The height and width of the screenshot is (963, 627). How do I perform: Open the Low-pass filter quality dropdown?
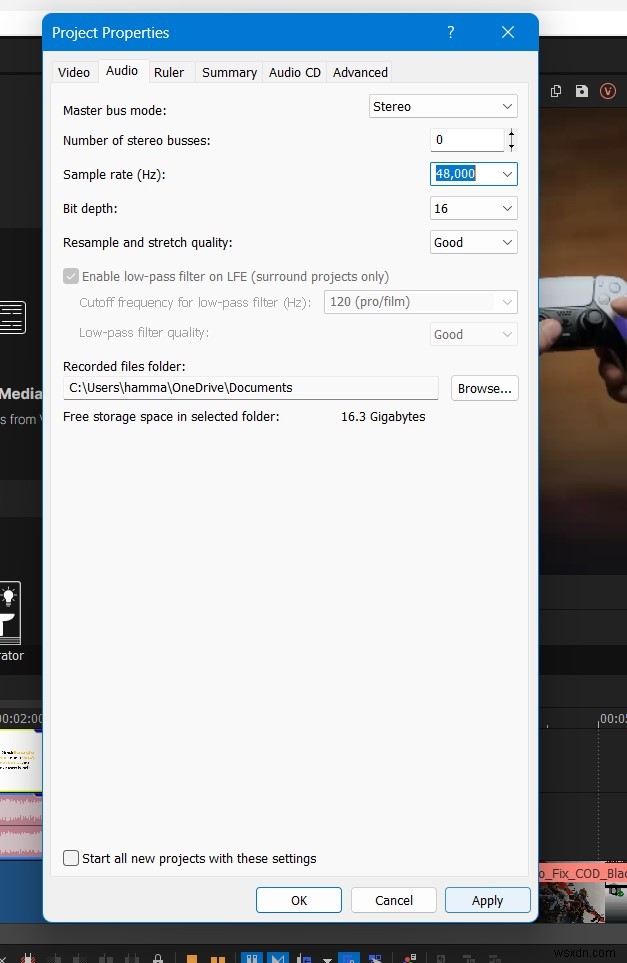473,335
